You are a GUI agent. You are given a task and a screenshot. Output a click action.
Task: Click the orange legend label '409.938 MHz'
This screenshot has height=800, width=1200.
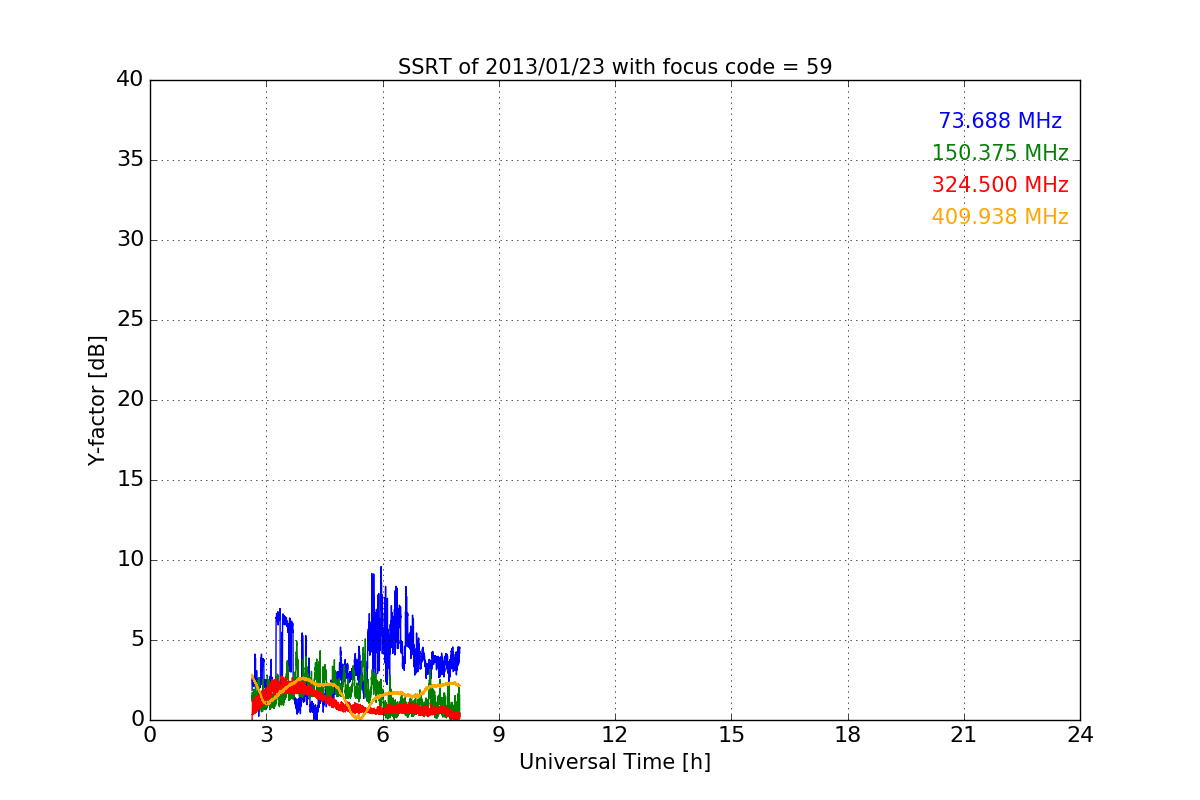pos(1000,217)
